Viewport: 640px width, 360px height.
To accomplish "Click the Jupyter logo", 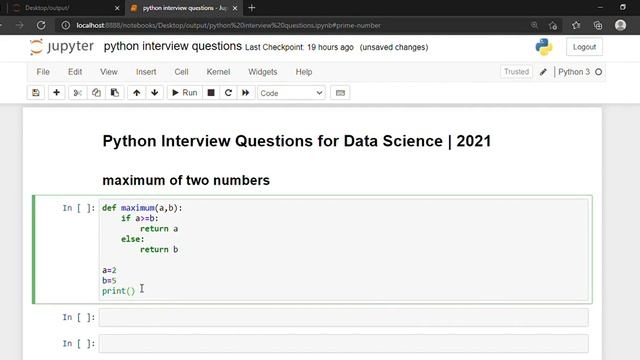I will (62, 47).
